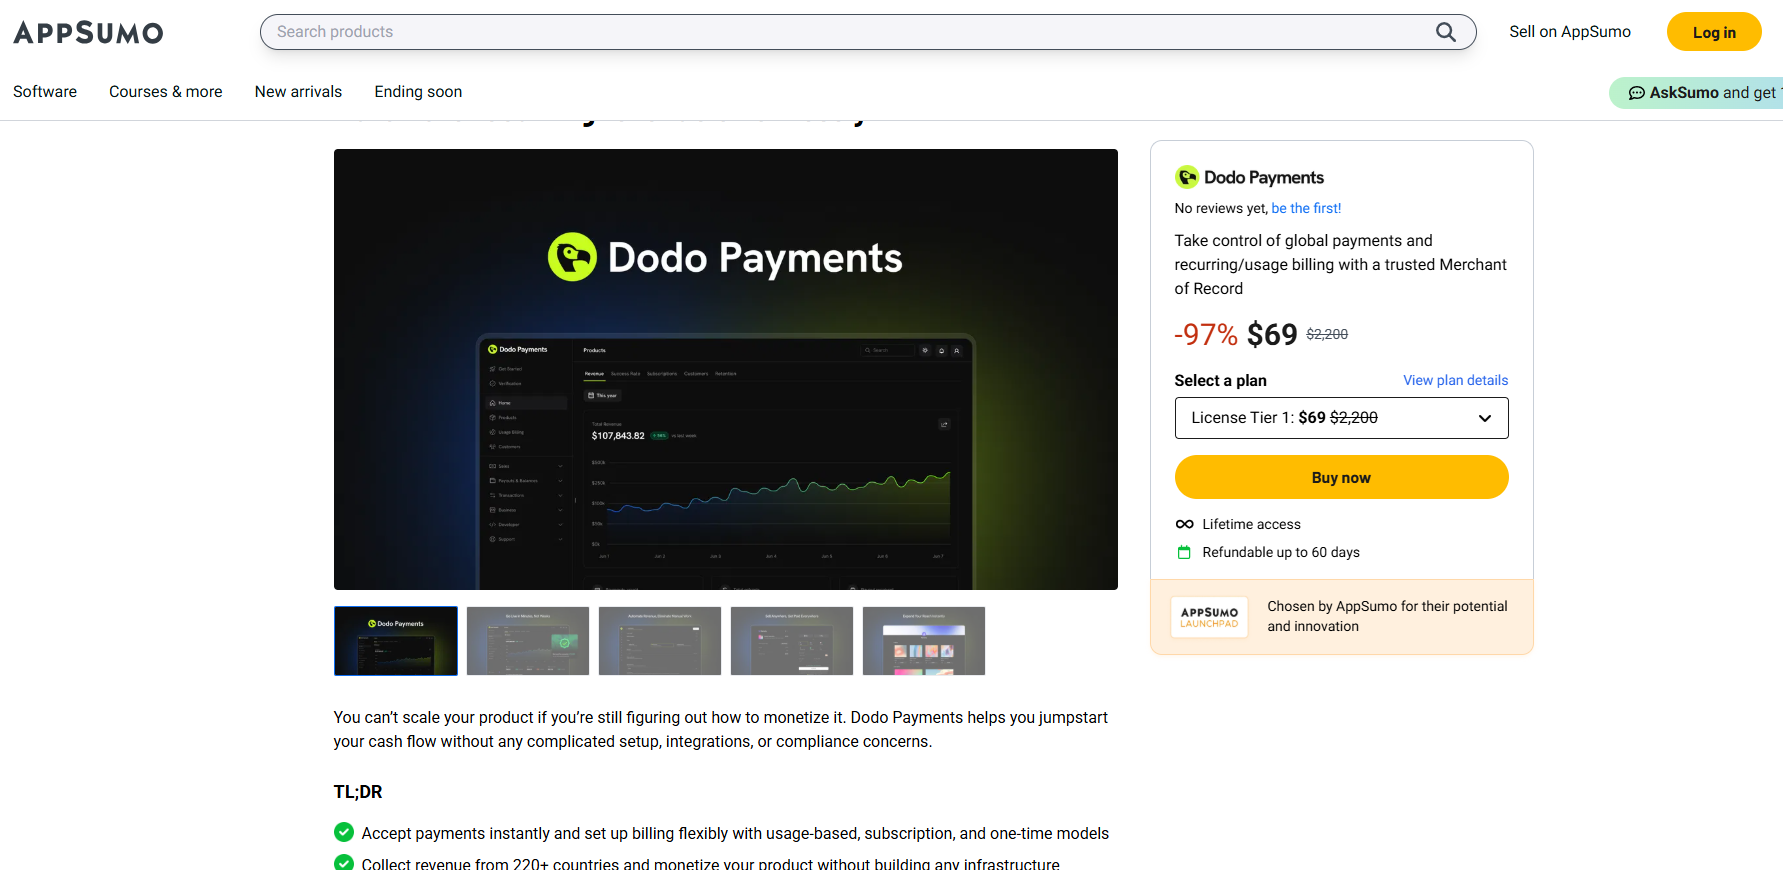Select the third gallery thumbnail

660,641
